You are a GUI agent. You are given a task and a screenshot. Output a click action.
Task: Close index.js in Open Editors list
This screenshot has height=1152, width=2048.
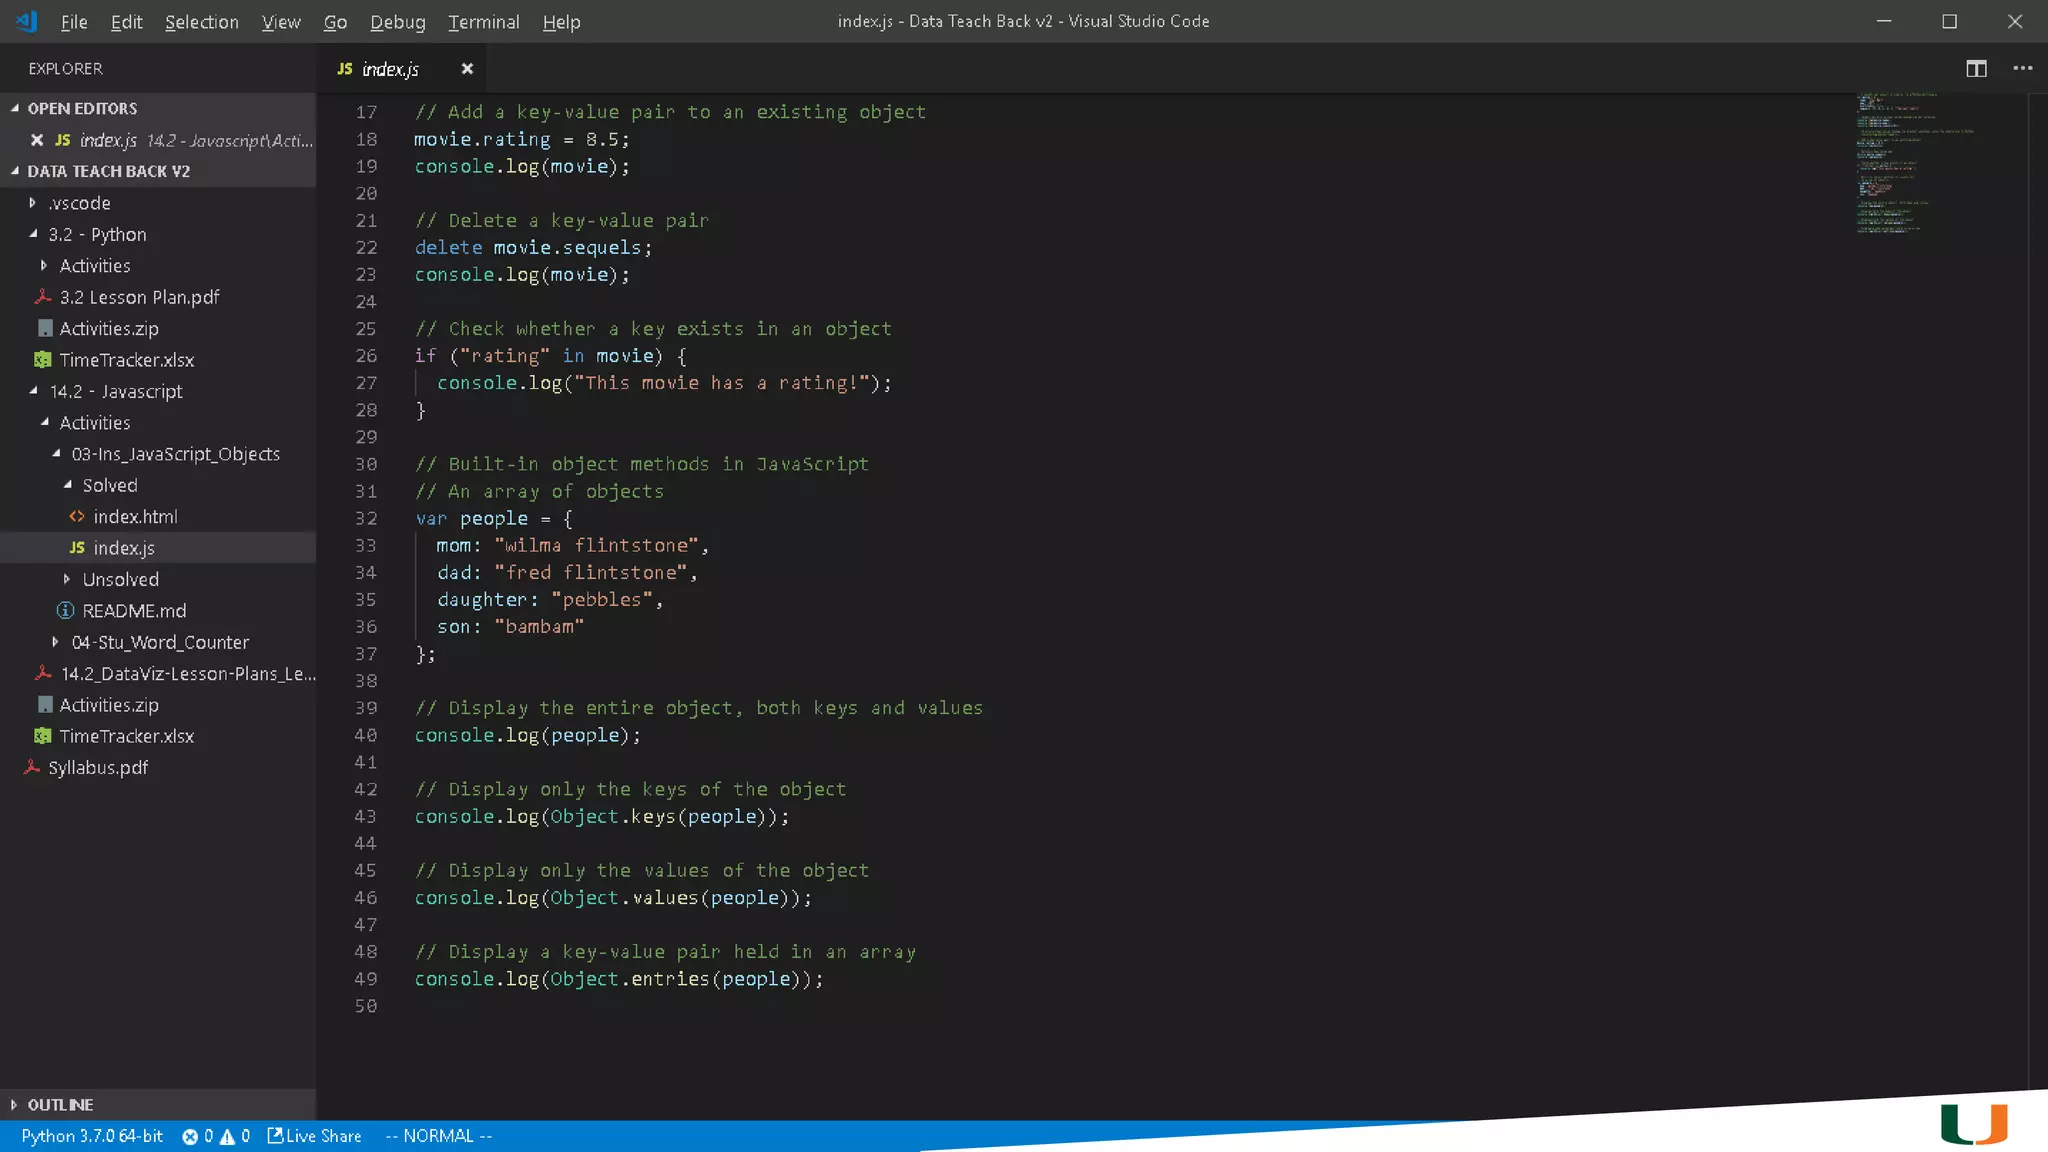(x=37, y=140)
